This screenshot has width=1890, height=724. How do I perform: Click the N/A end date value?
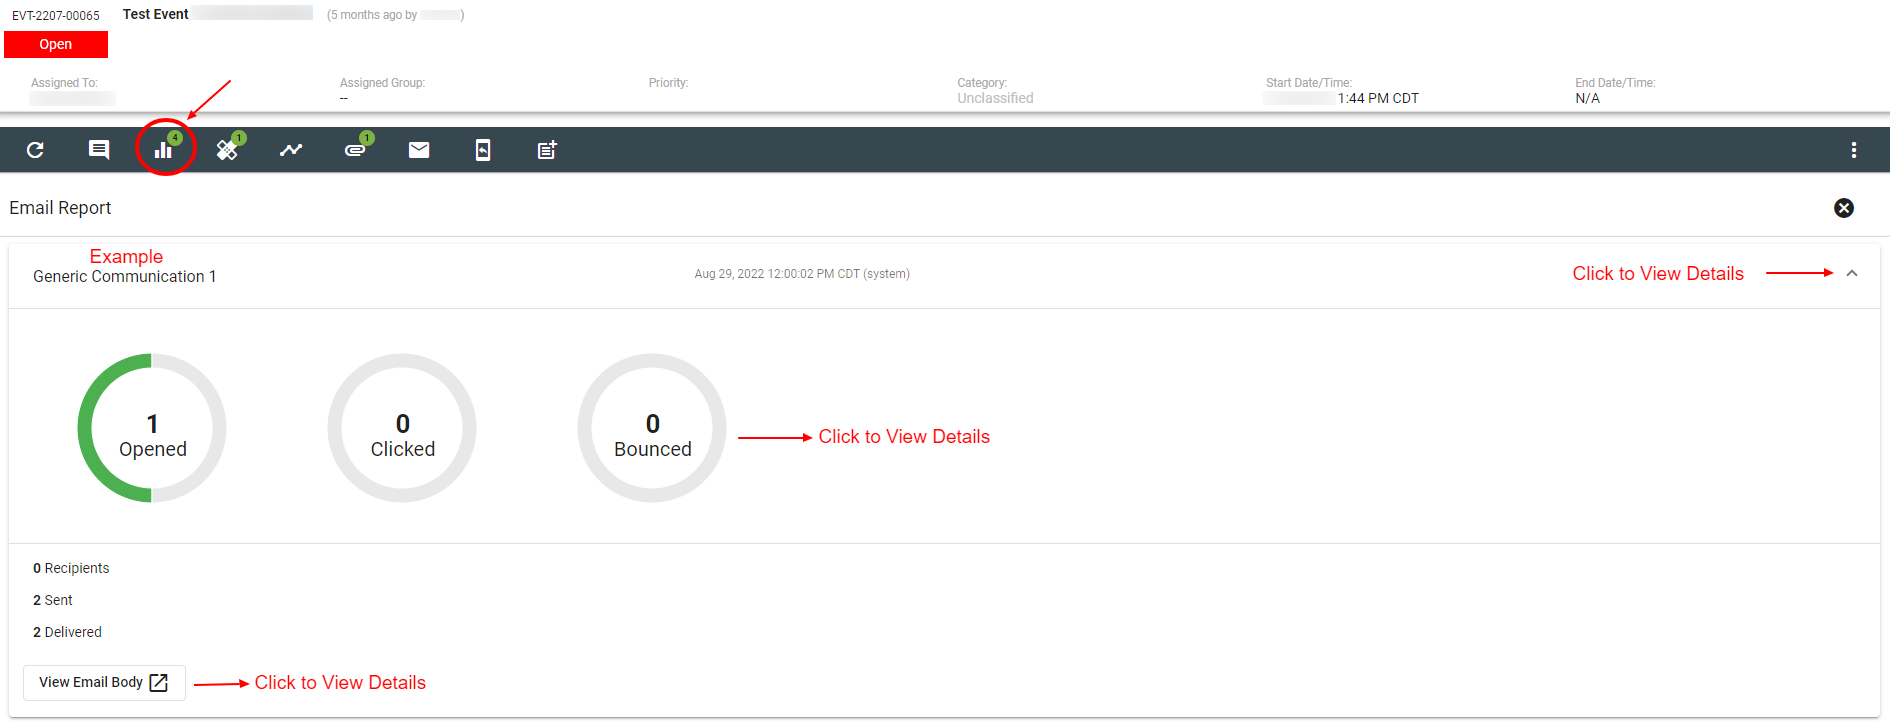pos(1587,98)
